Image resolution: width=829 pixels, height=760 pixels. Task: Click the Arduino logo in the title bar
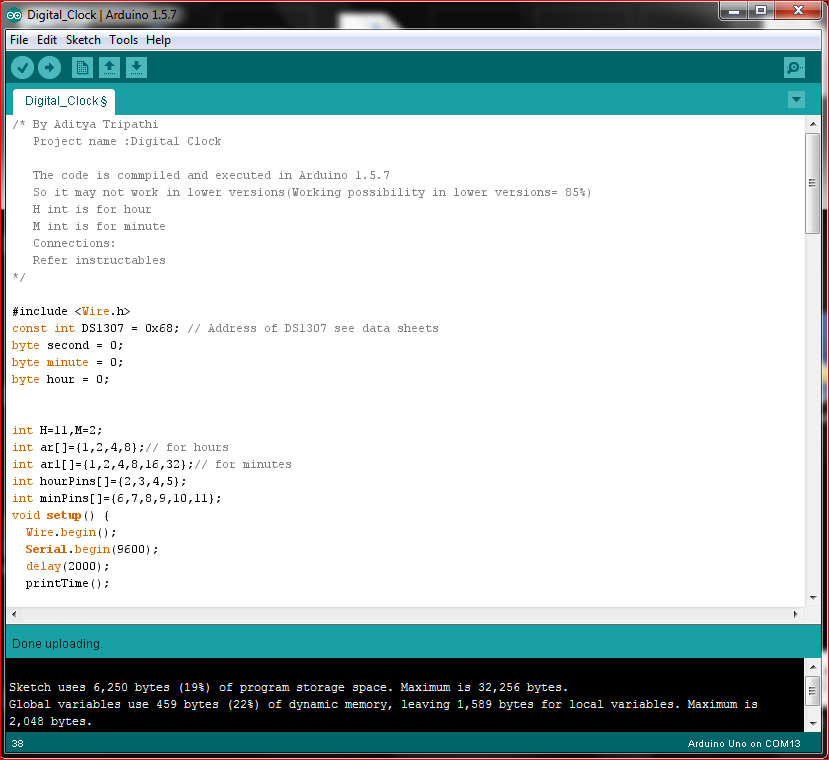pos(14,15)
